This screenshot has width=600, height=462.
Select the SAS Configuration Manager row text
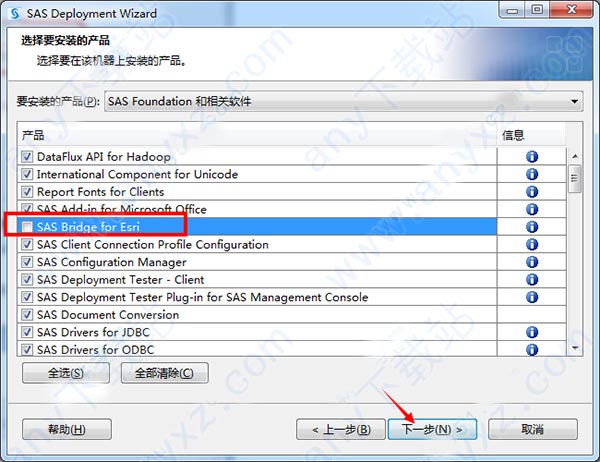click(x=112, y=262)
